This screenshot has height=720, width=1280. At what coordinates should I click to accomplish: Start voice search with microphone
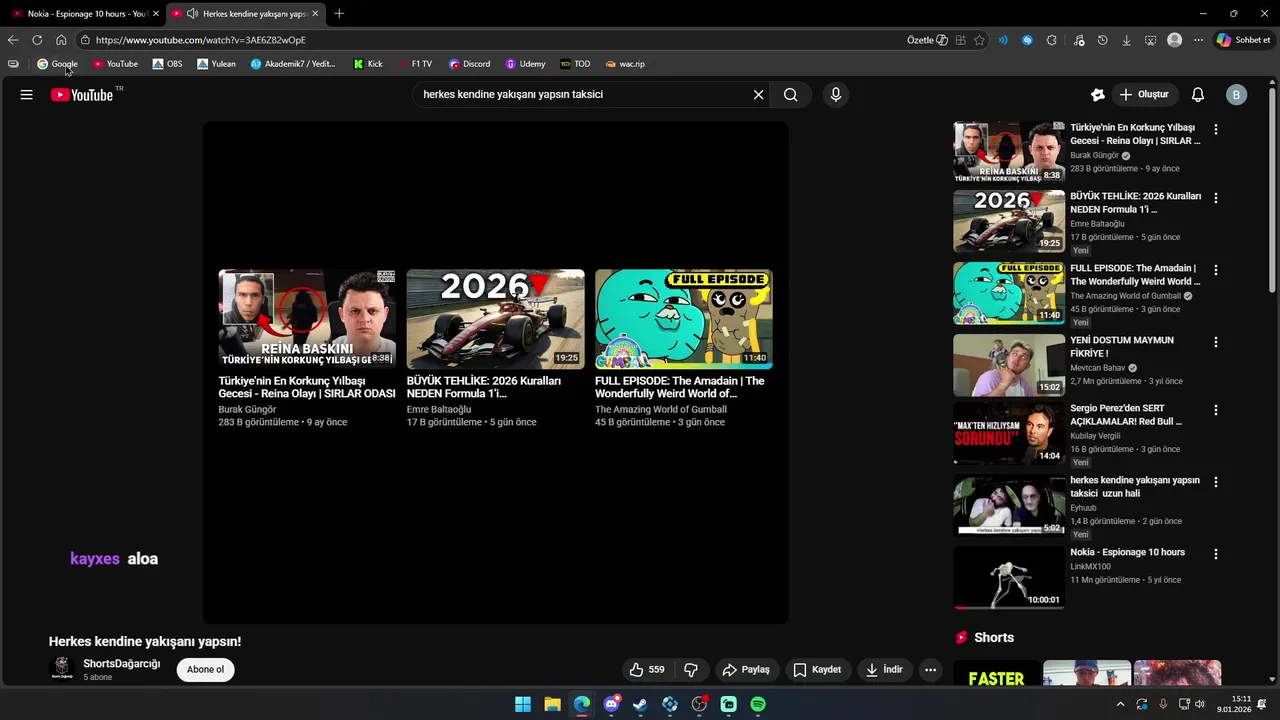tap(836, 95)
